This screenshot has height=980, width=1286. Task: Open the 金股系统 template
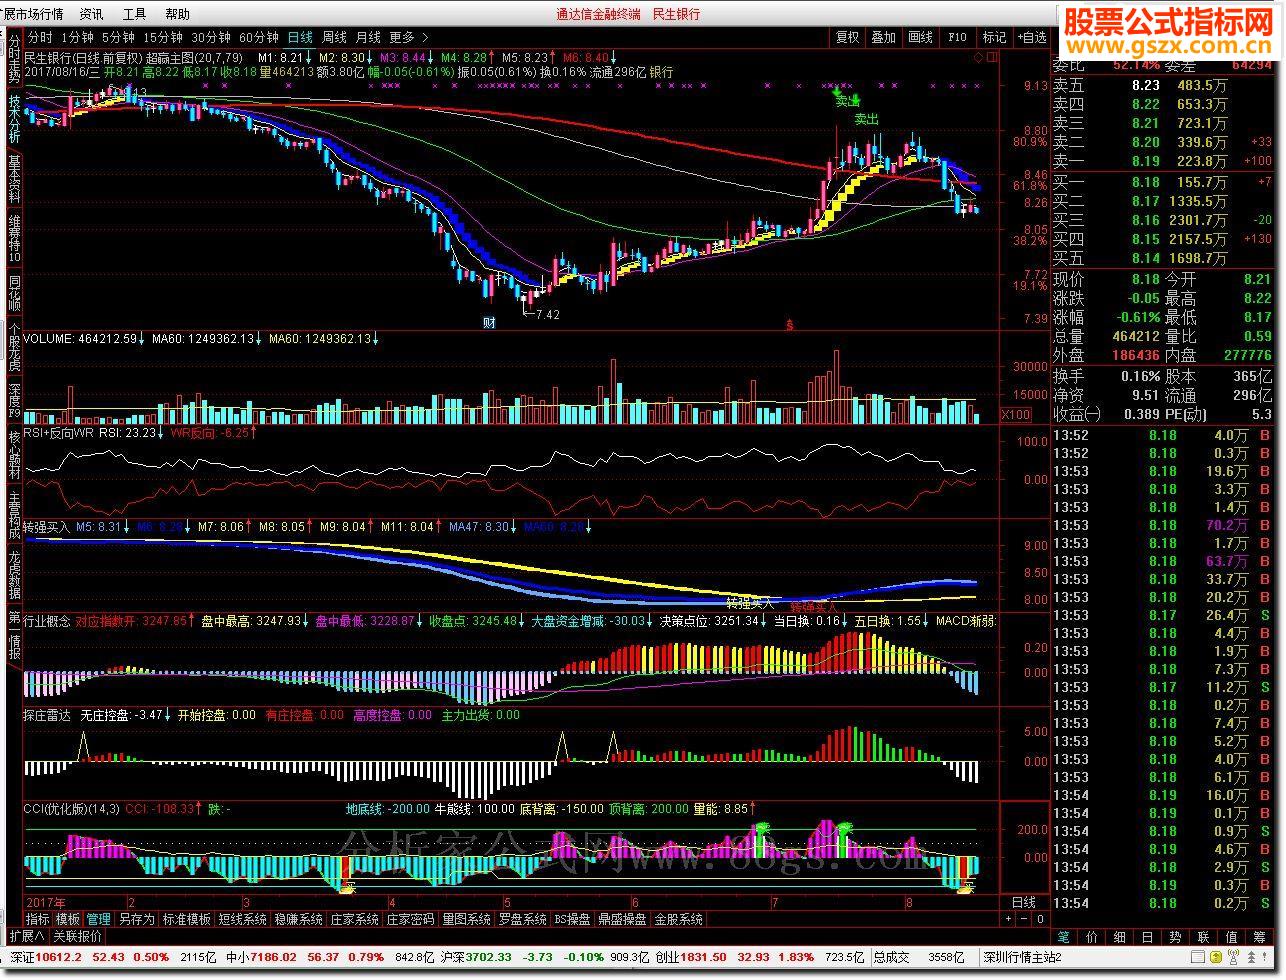point(679,919)
